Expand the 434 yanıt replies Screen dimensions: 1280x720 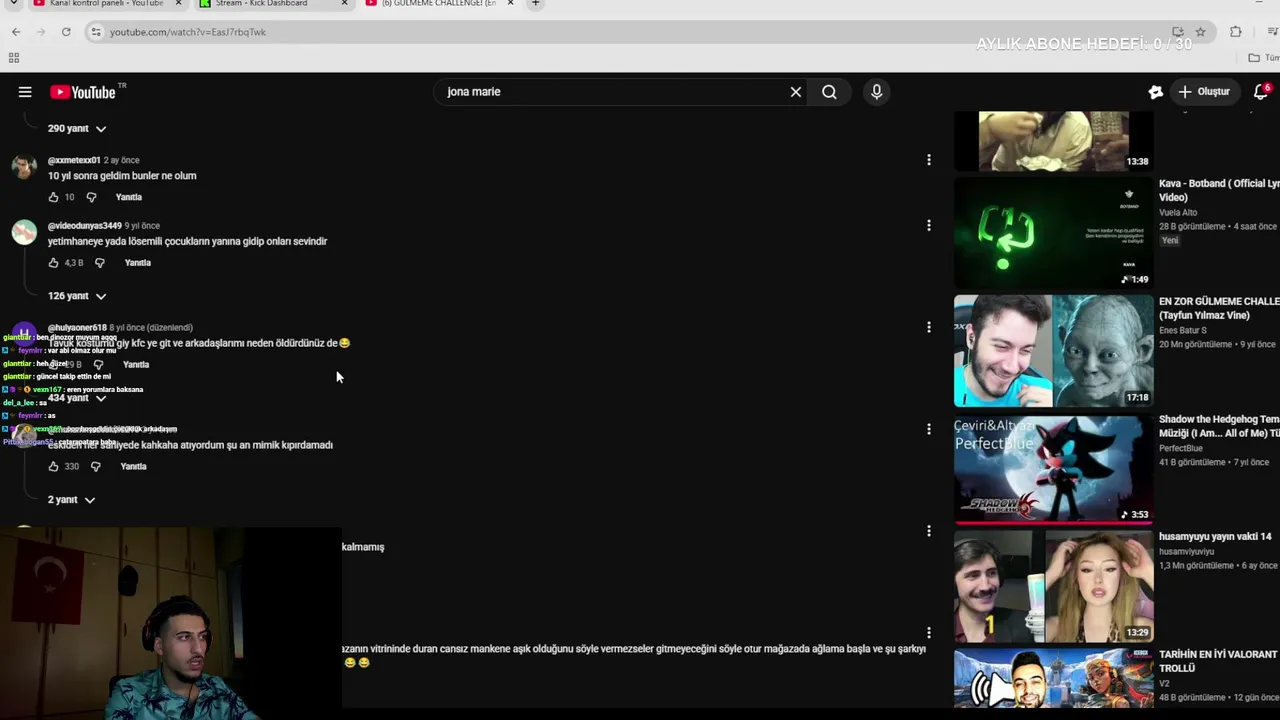point(77,398)
